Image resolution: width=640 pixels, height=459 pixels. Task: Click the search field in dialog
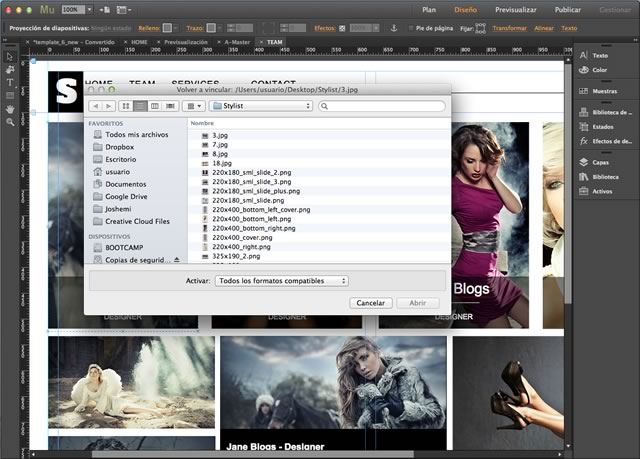click(x=382, y=106)
